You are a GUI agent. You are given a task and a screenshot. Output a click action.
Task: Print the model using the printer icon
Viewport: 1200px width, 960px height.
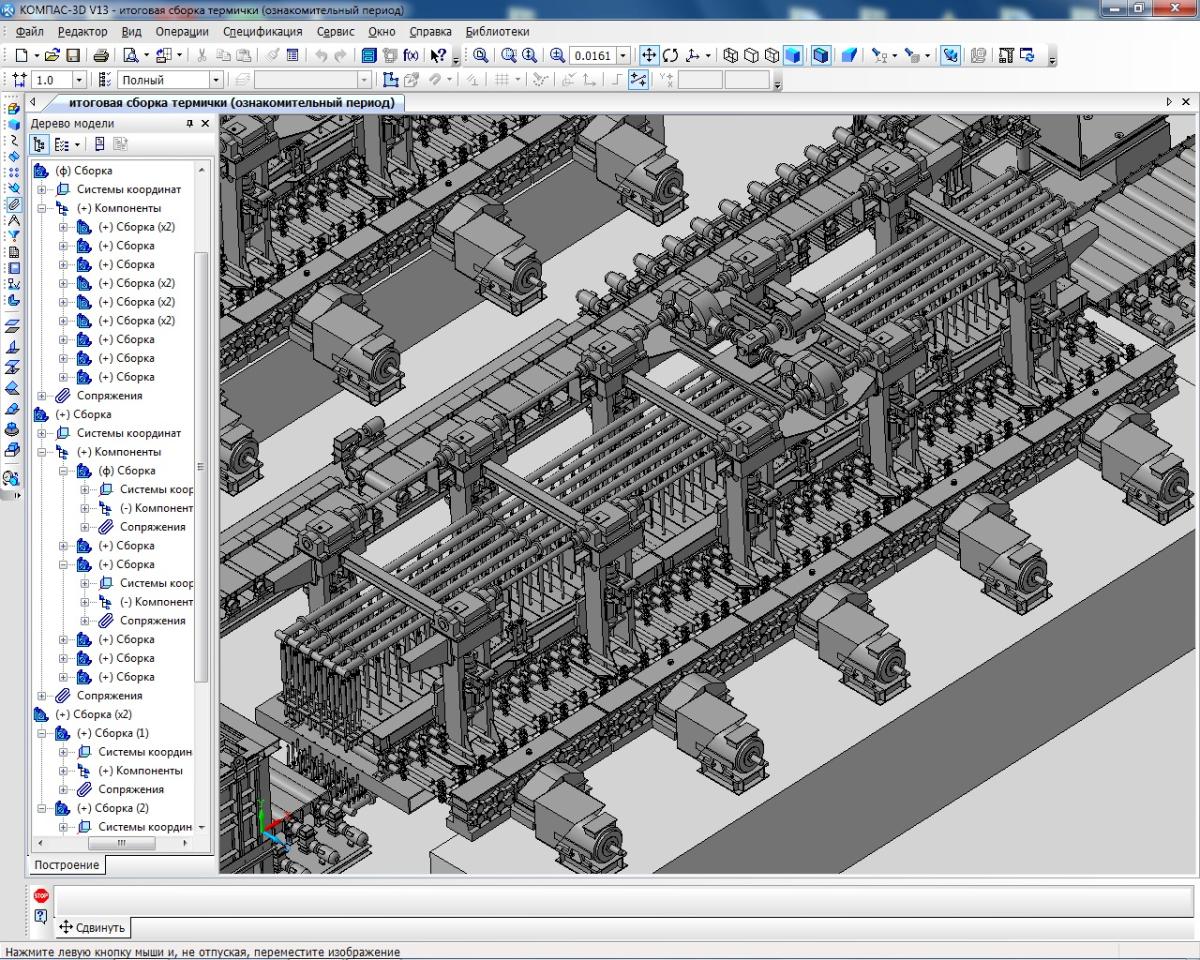[101, 56]
